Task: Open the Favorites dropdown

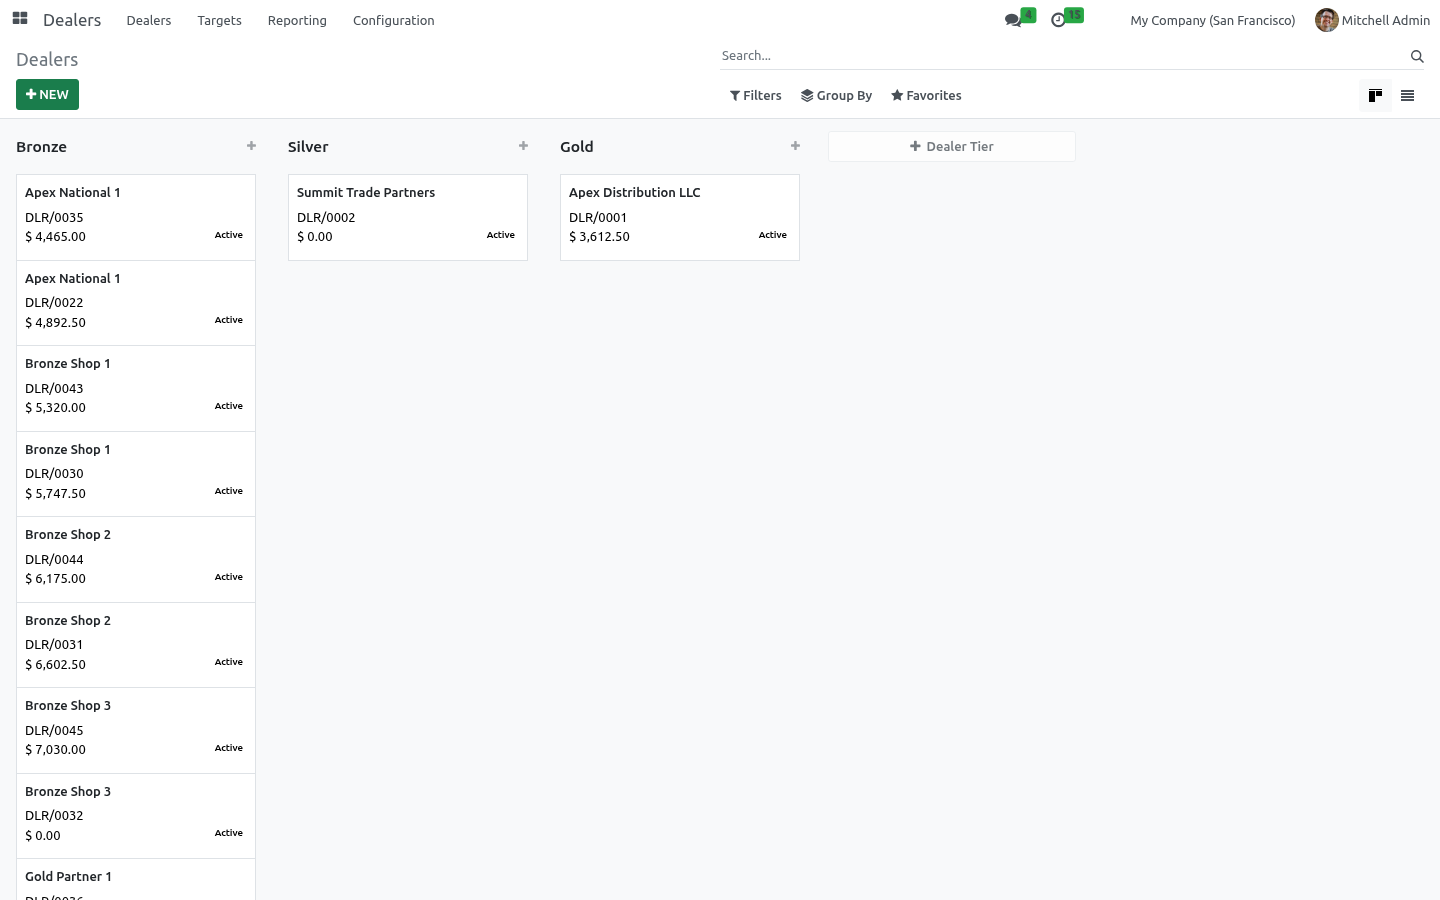Action: [x=926, y=96]
